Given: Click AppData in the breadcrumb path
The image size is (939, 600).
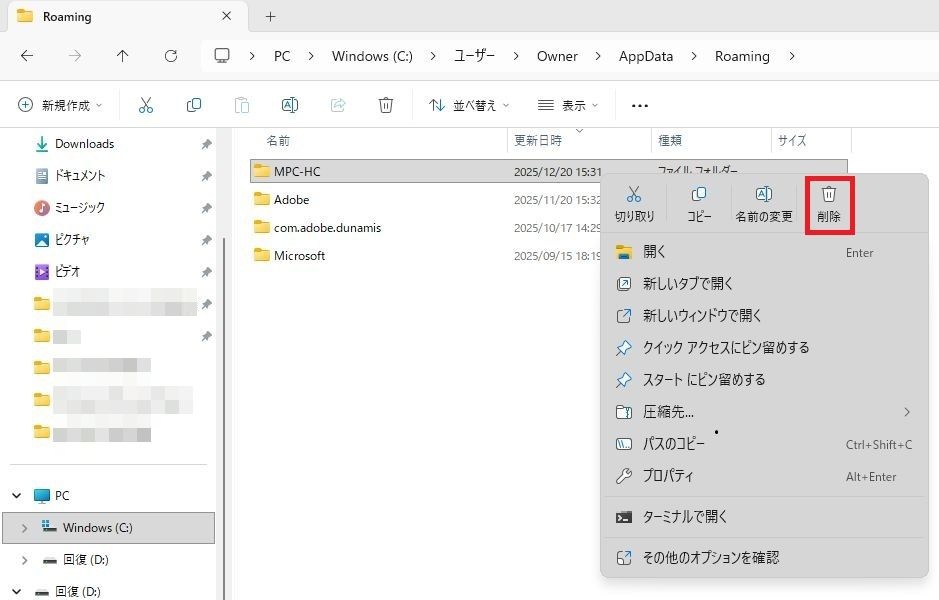Looking at the screenshot, I should (x=646, y=56).
